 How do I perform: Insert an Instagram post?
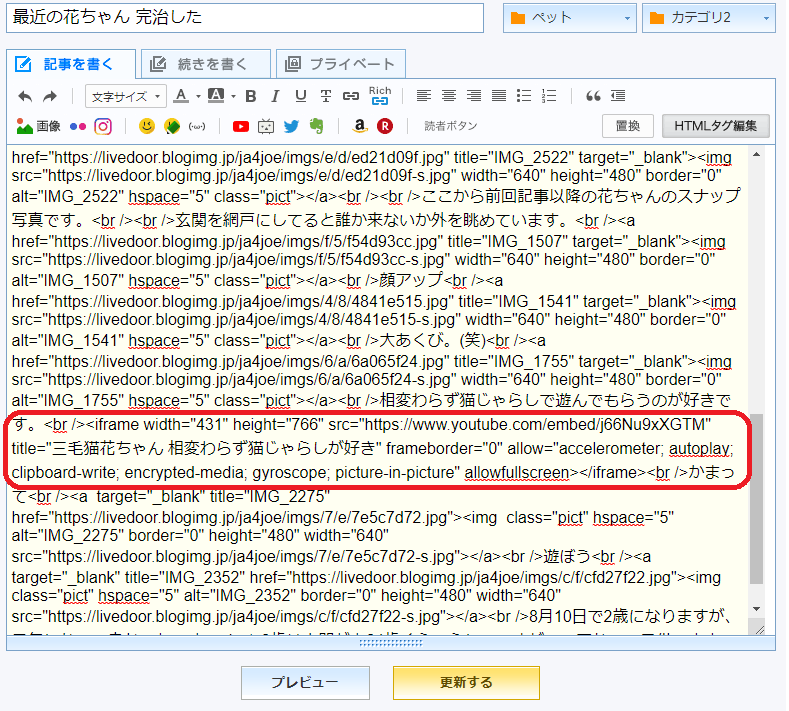point(103,126)
